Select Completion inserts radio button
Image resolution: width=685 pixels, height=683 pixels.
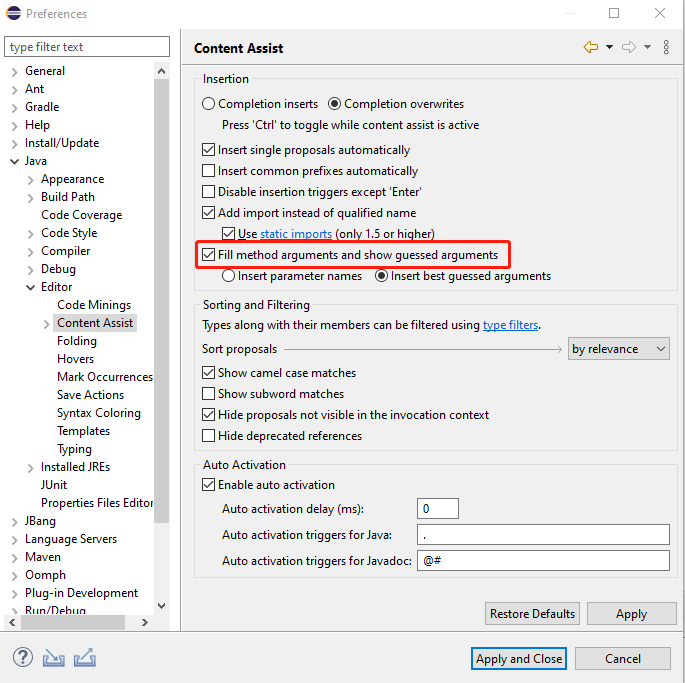click(208, 104)
